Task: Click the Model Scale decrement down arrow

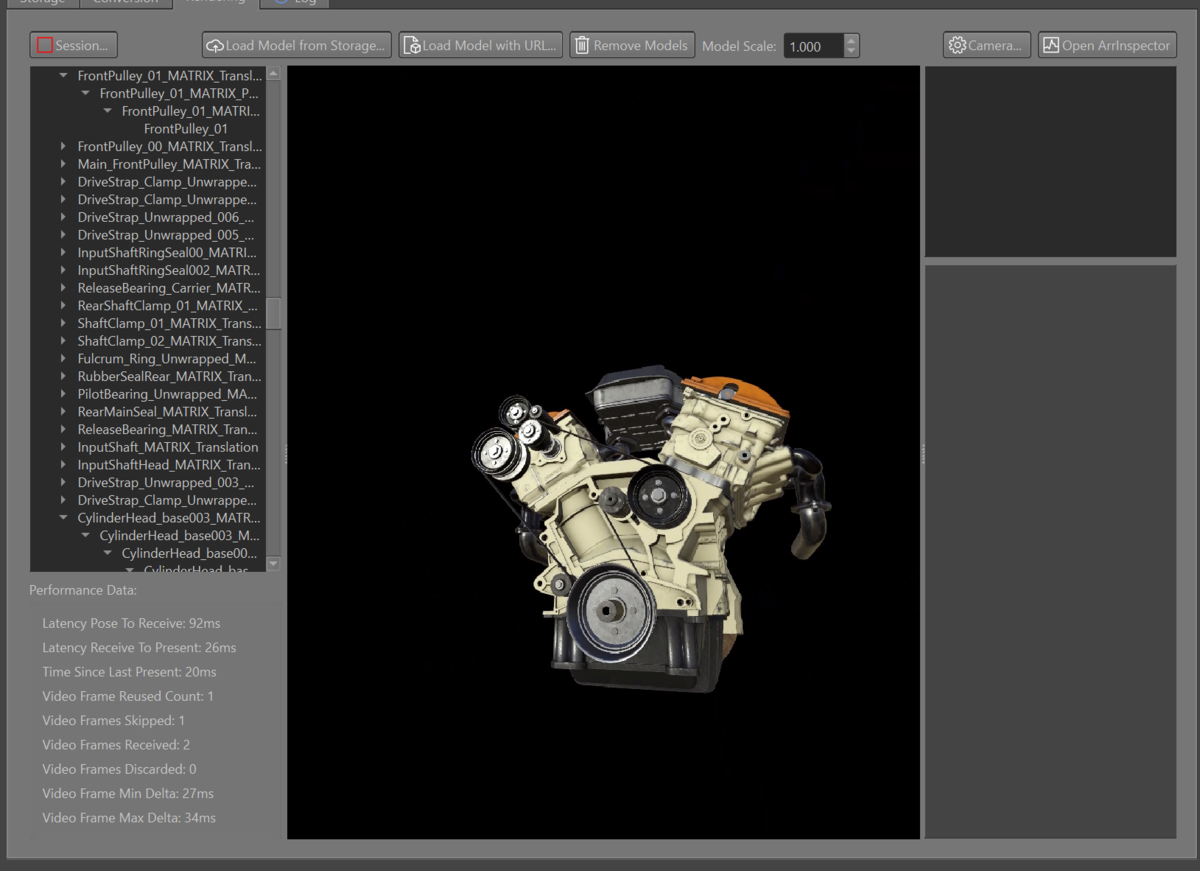Action: 851,51
